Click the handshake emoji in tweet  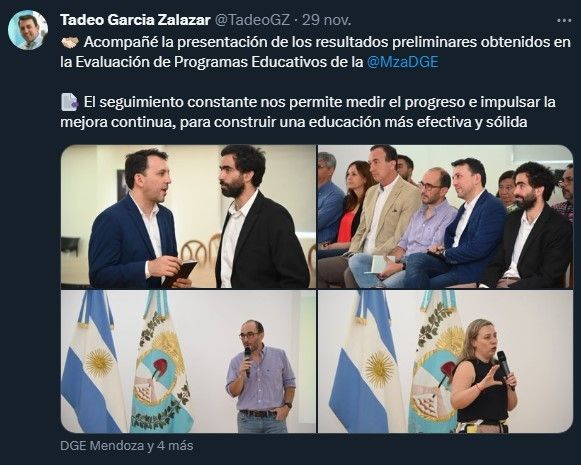coord(70,43)
